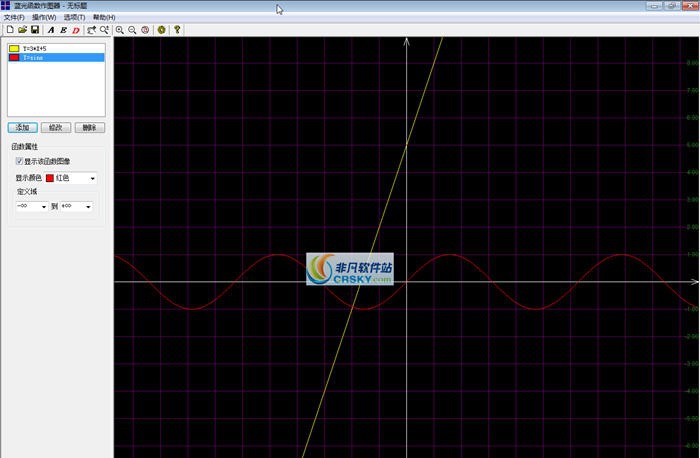700x458 pixels.
Task: Click the curve-with-arrow toolbar icon
Action: click(92, 30)
